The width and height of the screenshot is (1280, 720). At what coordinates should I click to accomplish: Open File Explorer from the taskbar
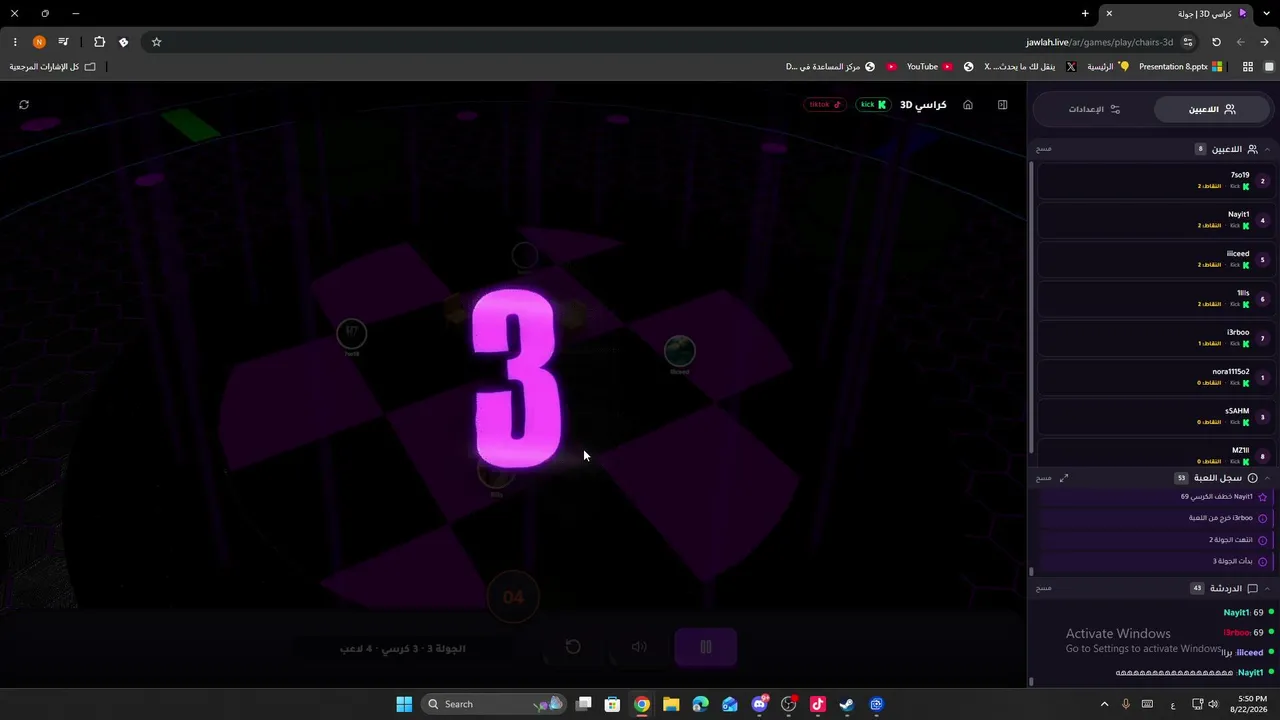tap(671, 704)
